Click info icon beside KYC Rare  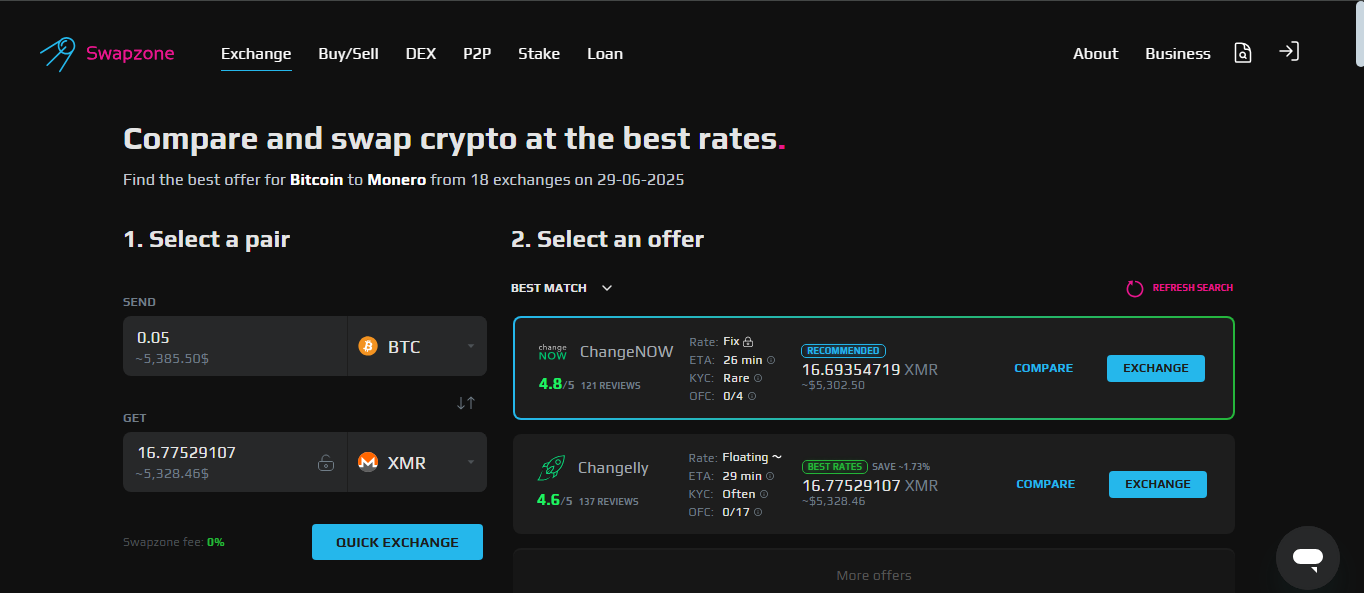(x=758, y=378)
